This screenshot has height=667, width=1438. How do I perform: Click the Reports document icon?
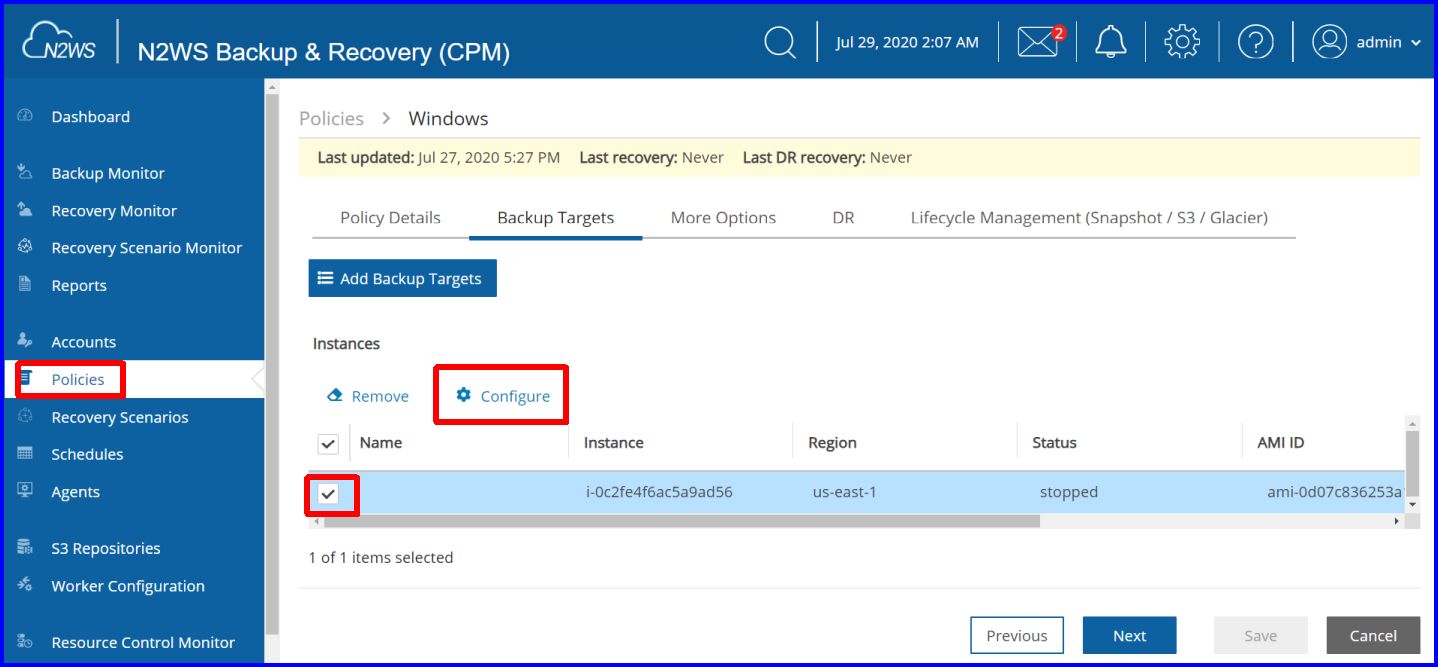(x=26, y=285)
